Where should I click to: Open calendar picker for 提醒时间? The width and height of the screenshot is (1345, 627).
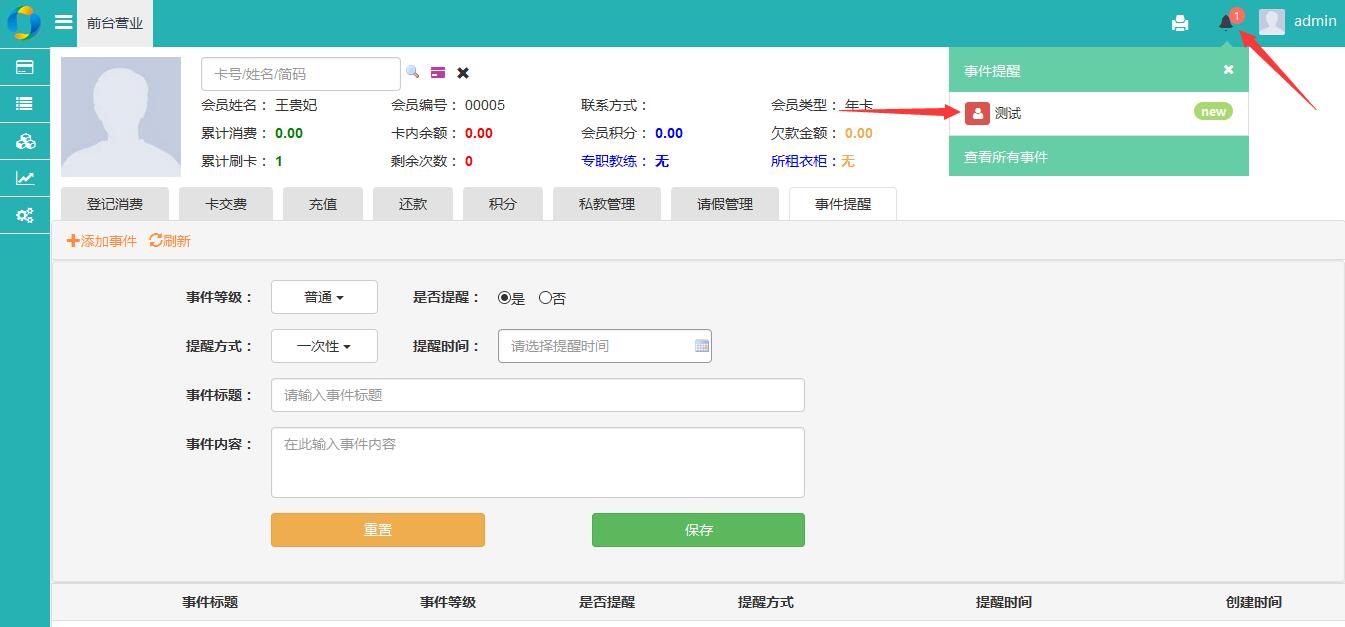(702, 346)
